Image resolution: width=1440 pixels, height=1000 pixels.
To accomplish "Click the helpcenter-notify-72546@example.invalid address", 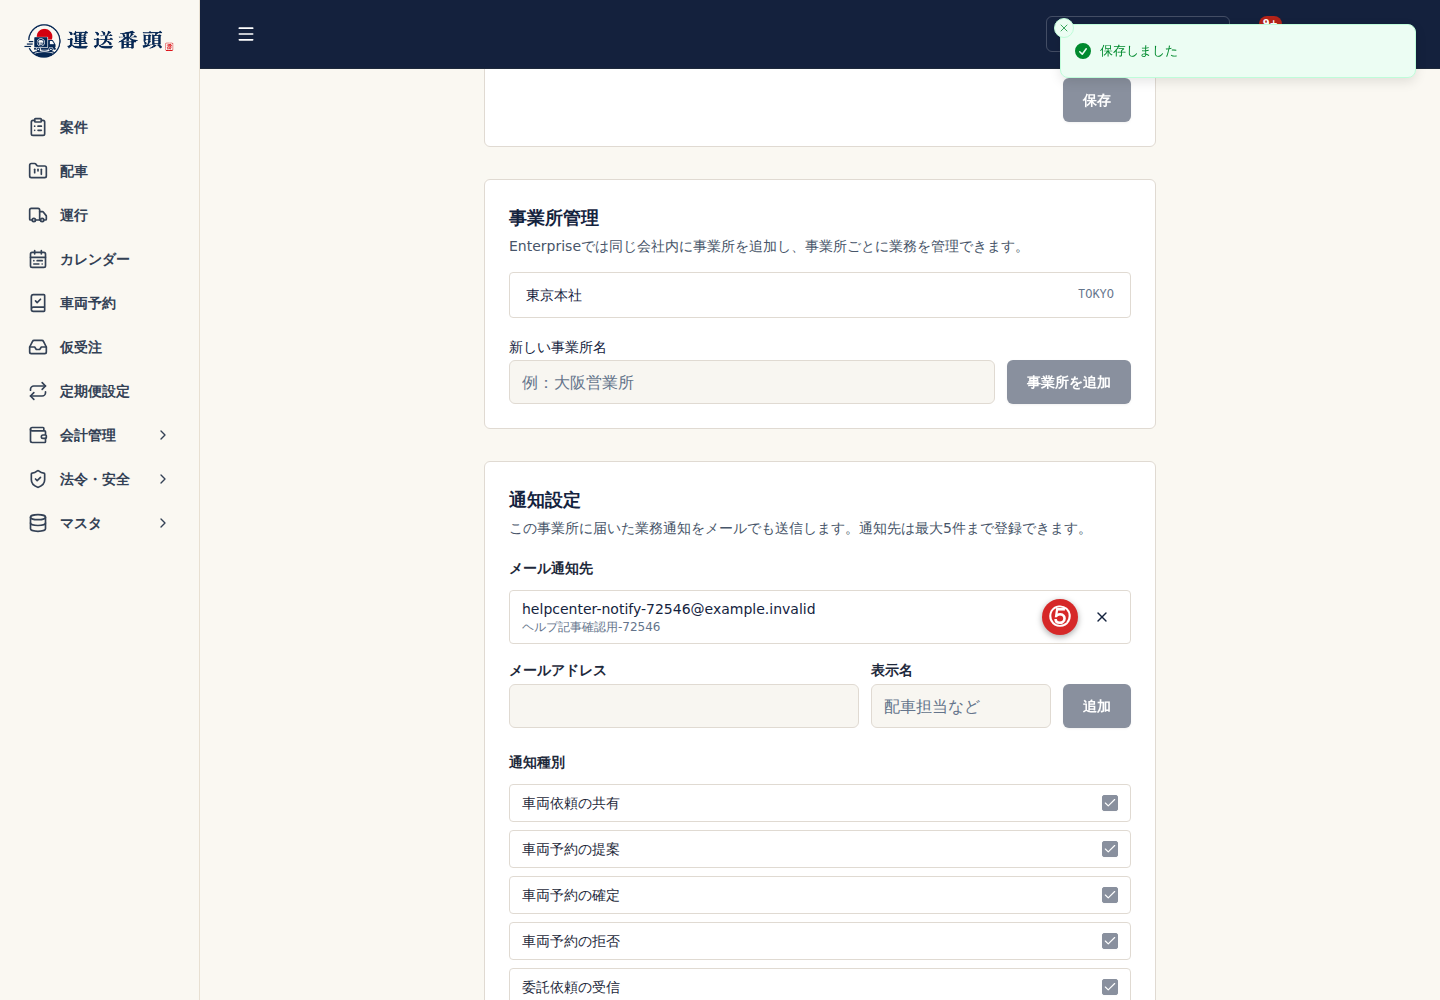I will (668, 609).
